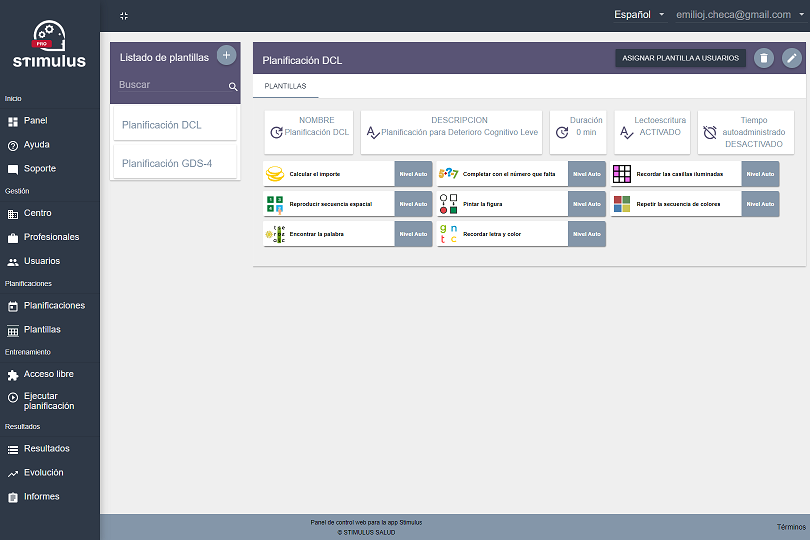This screenshot has height=540, width=810.
Task: Select Planificación GDS-4 from template list
Action: 167,163
